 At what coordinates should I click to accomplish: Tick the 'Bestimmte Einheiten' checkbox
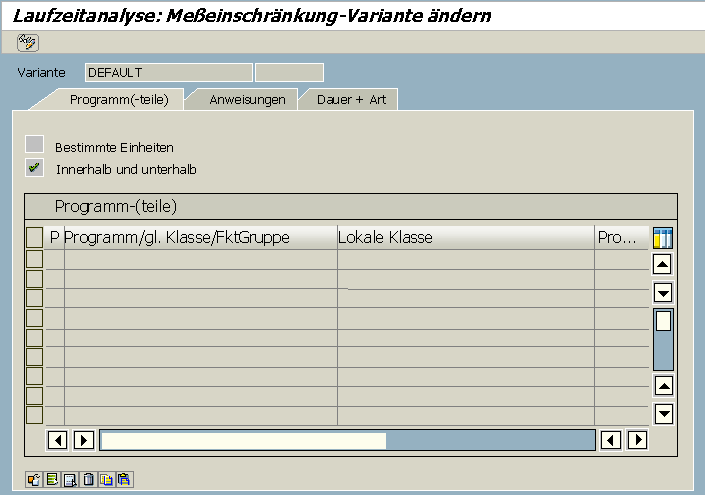coord(35,144)
